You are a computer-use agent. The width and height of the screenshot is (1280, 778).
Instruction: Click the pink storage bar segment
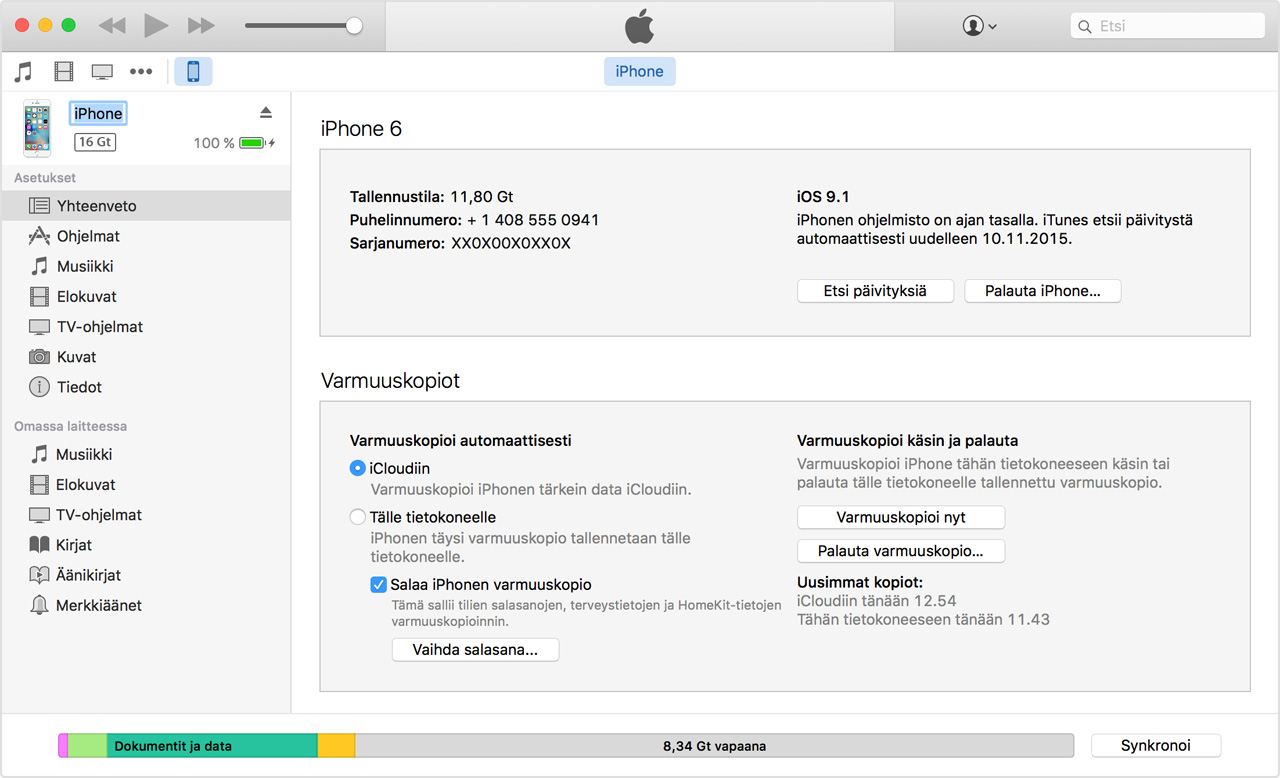[x=63, y=745]
